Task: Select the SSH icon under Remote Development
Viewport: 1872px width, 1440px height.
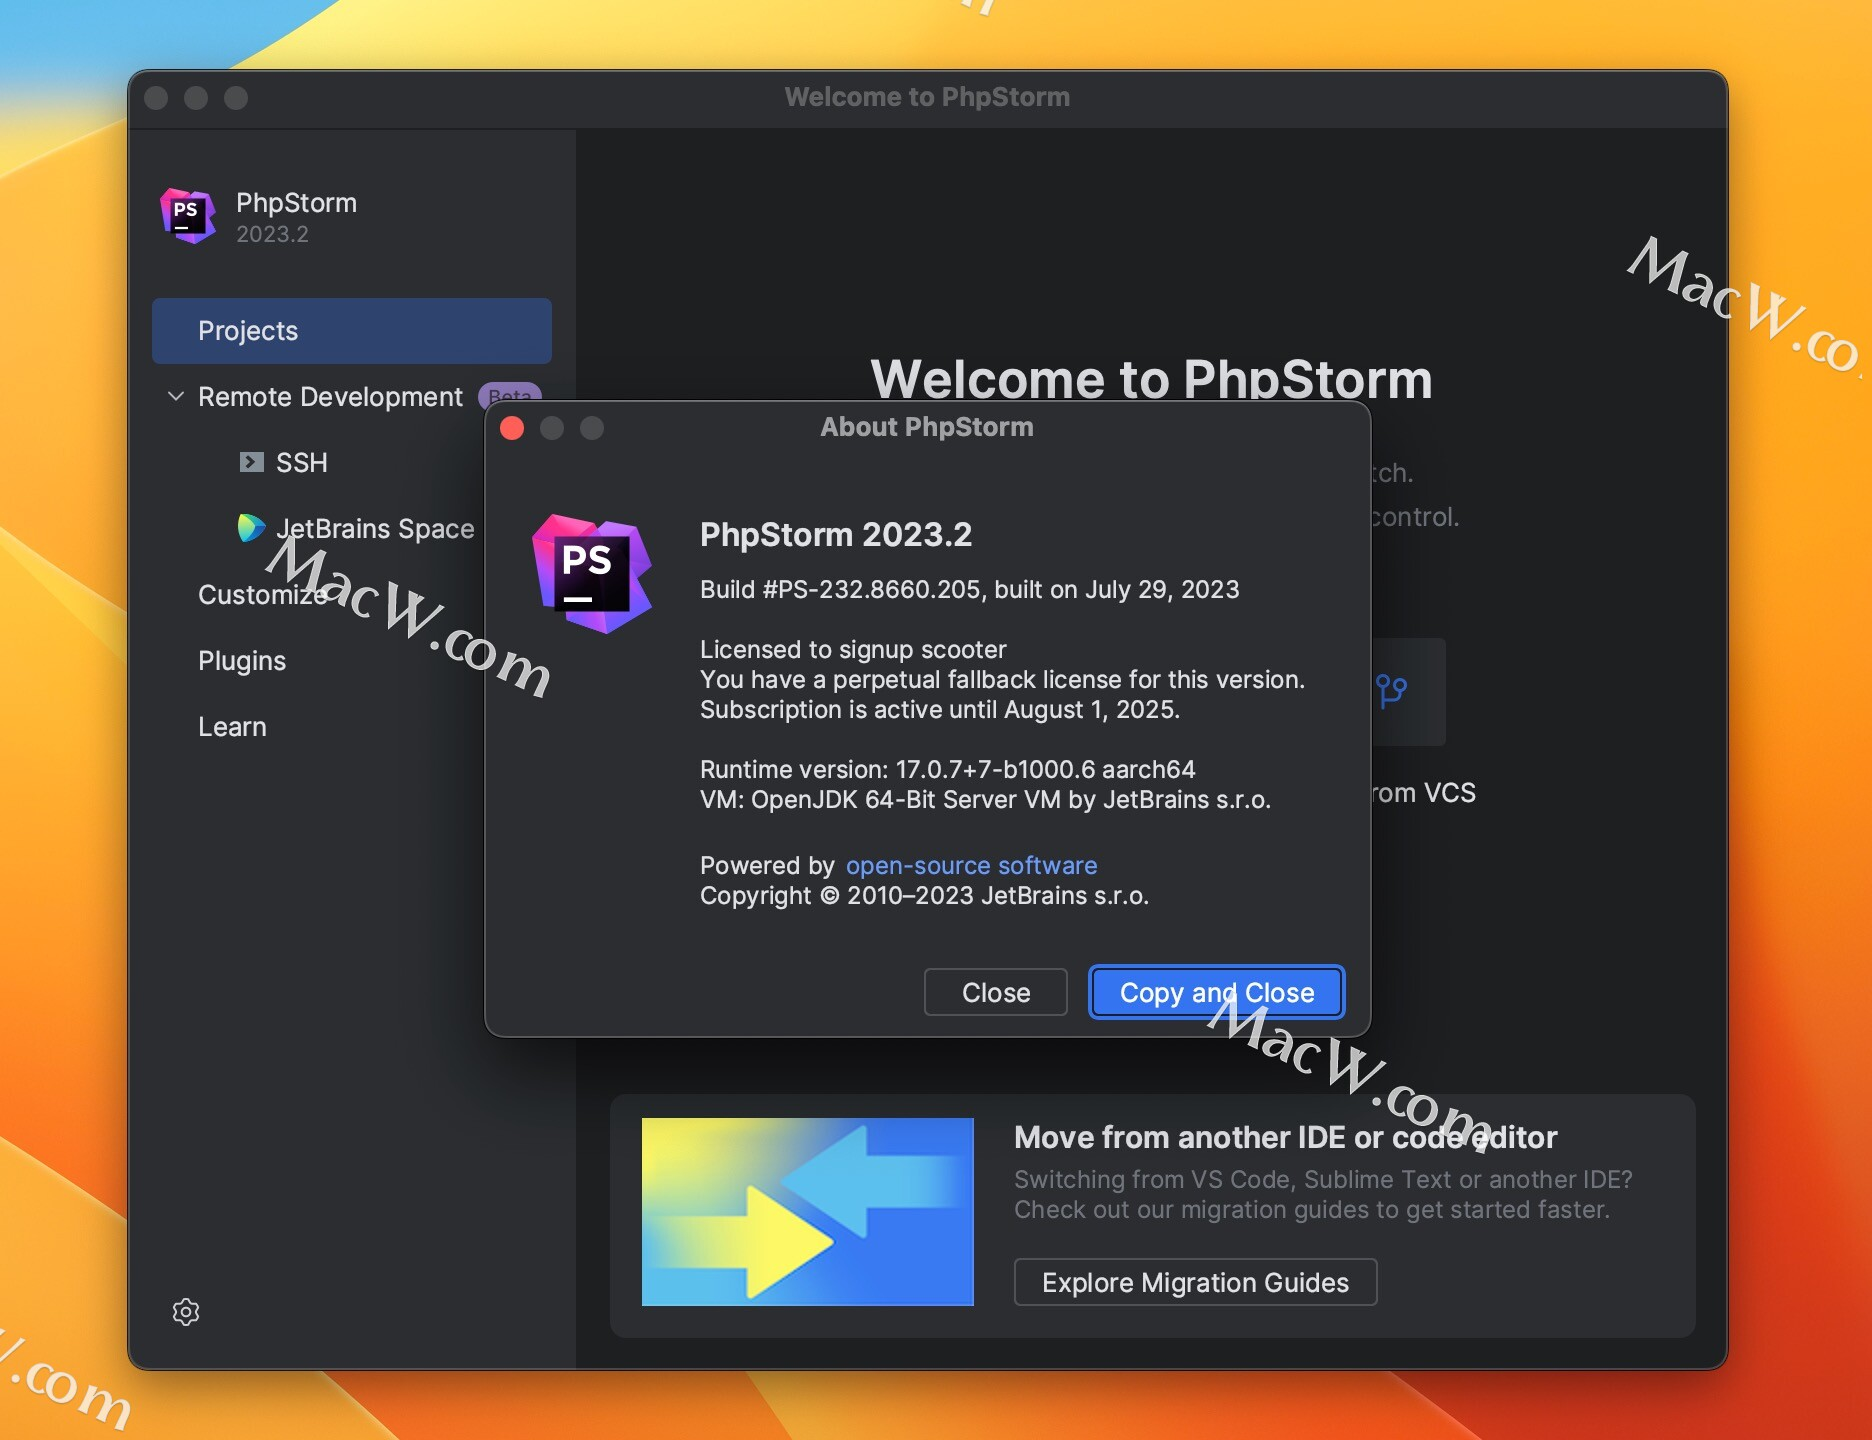Action: coord(250,462)
